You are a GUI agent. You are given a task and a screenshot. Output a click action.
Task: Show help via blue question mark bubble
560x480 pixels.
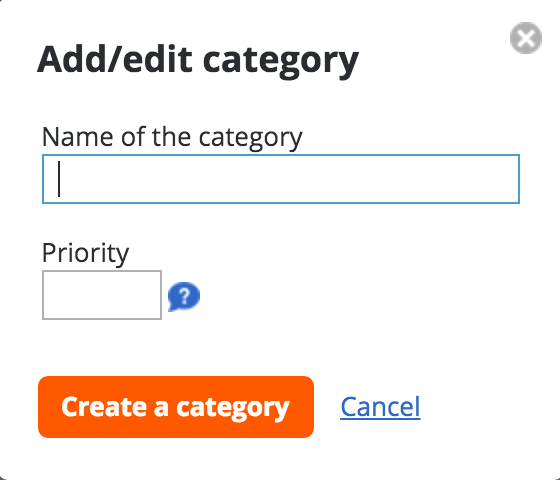pyautogui.click(x=184, y=296)
